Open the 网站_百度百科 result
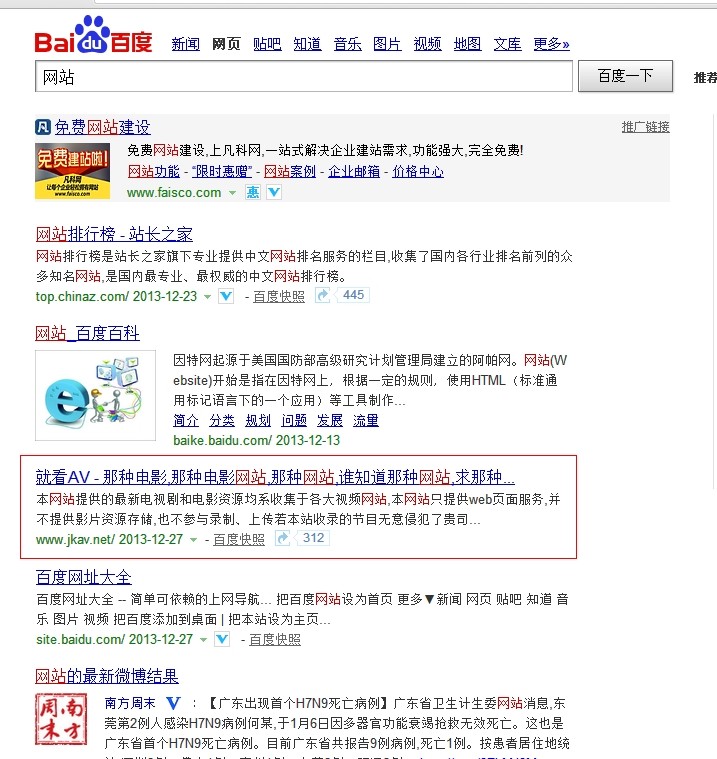717x759 pixels. click(88, 333)
